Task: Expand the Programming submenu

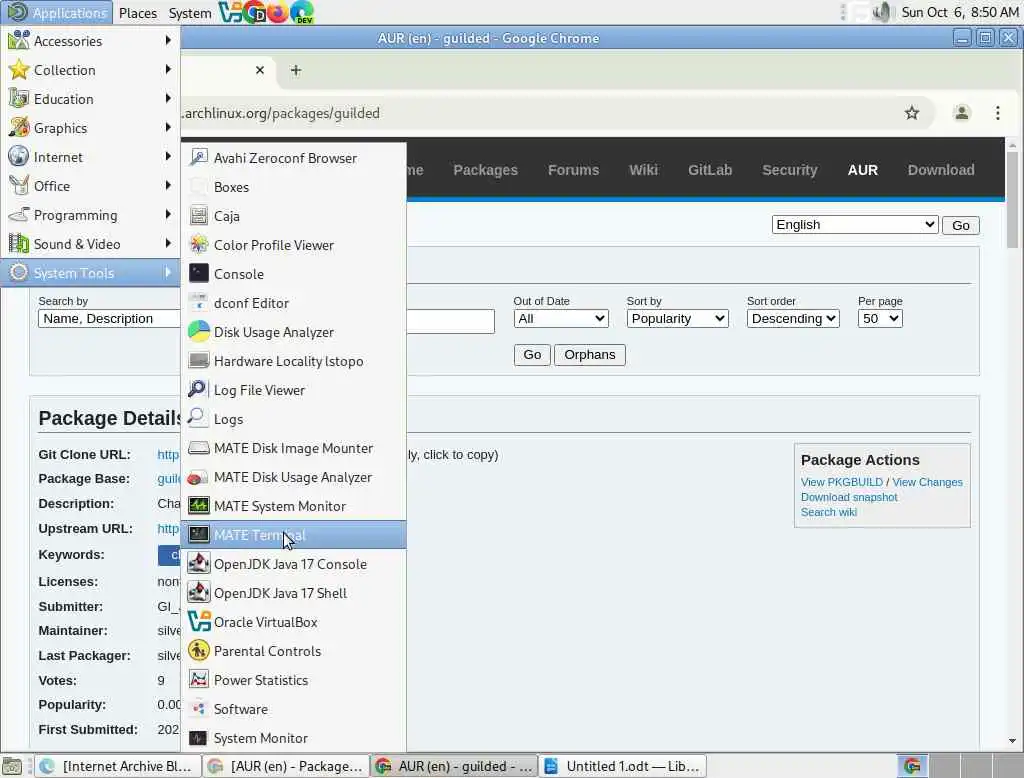Action: click(90, 215)
